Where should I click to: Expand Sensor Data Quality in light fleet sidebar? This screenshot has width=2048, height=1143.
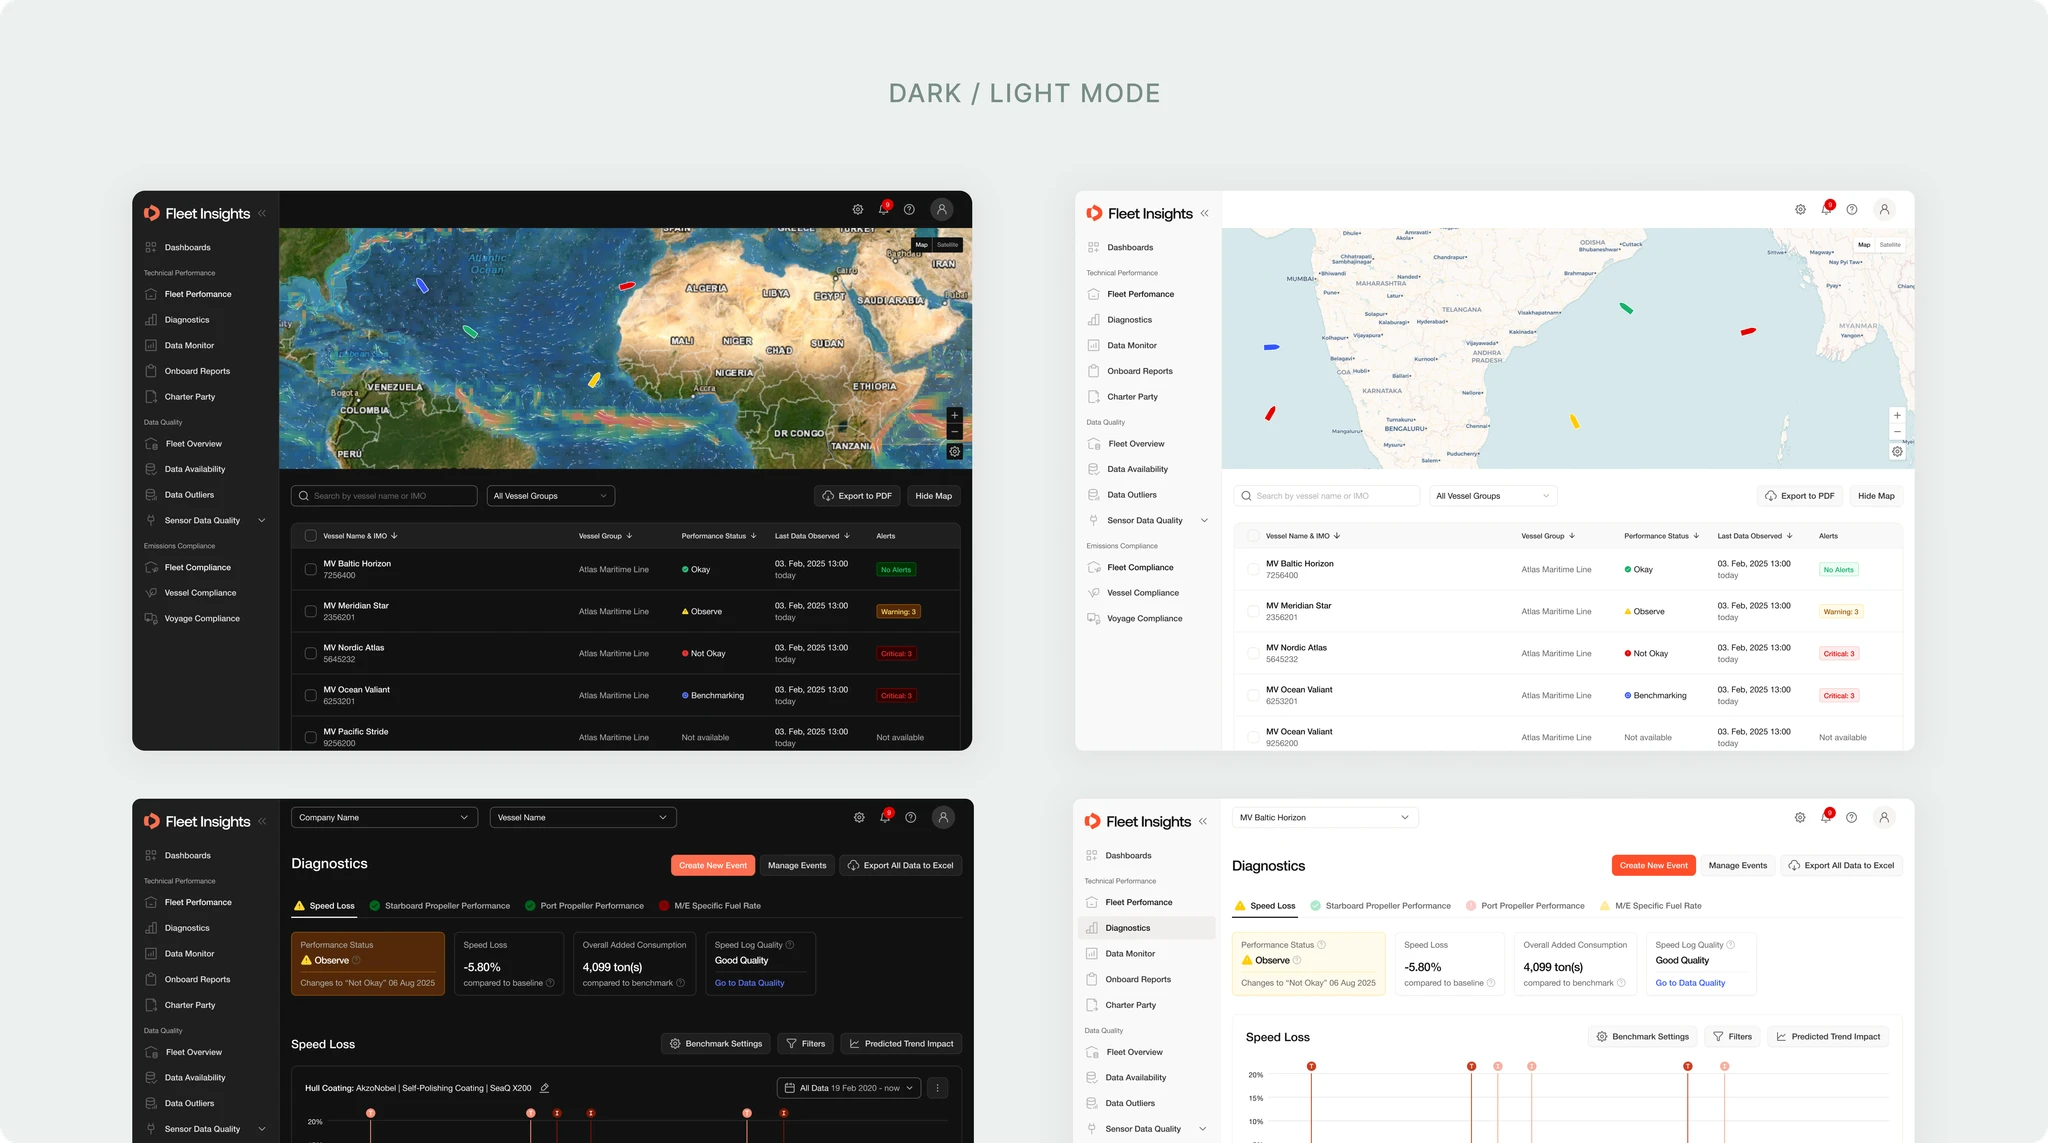coord(1204,520)
